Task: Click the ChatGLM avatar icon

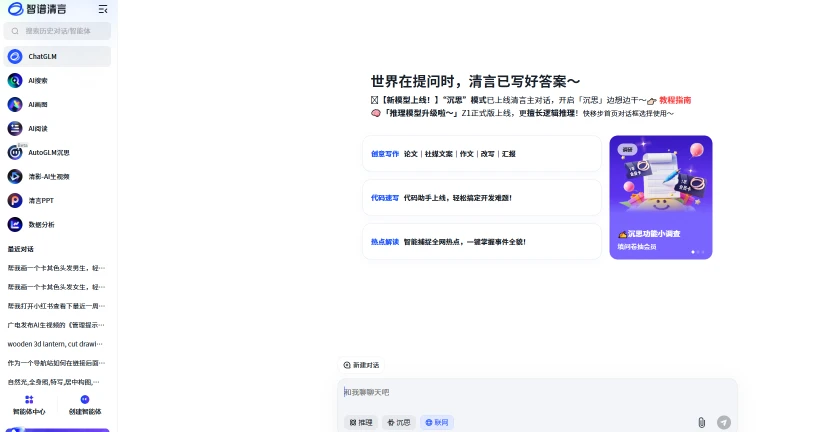Action: [x=15, y=56]
